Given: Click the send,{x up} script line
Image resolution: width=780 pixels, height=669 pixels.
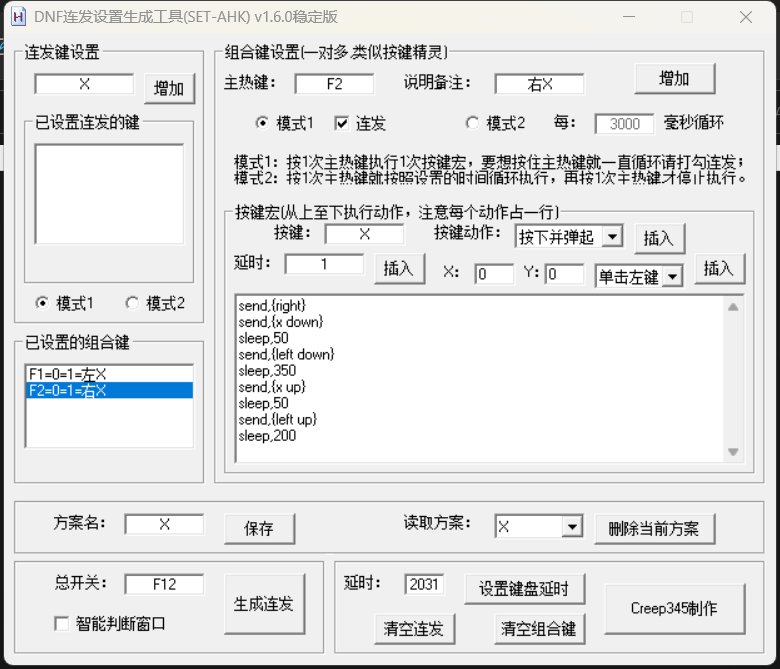Looking at the screenshot, I should tap(272, 386).
